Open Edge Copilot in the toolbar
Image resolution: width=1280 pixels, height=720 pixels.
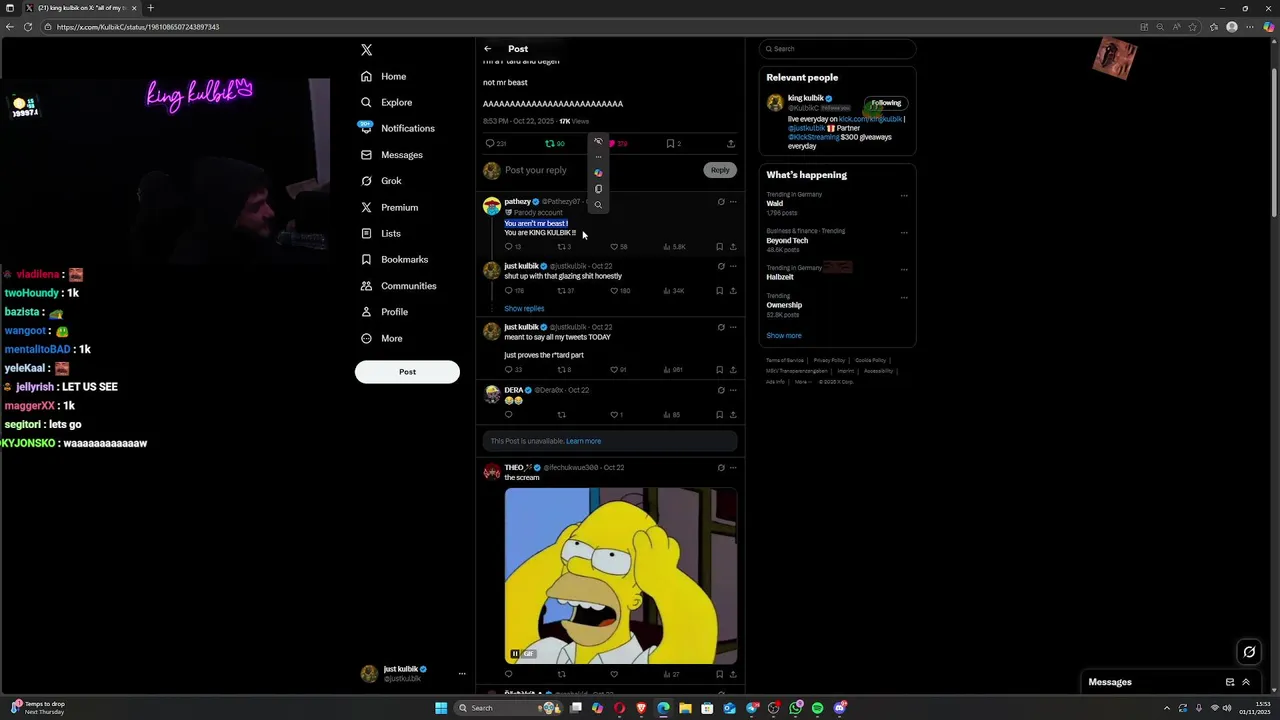[1270, 27]
